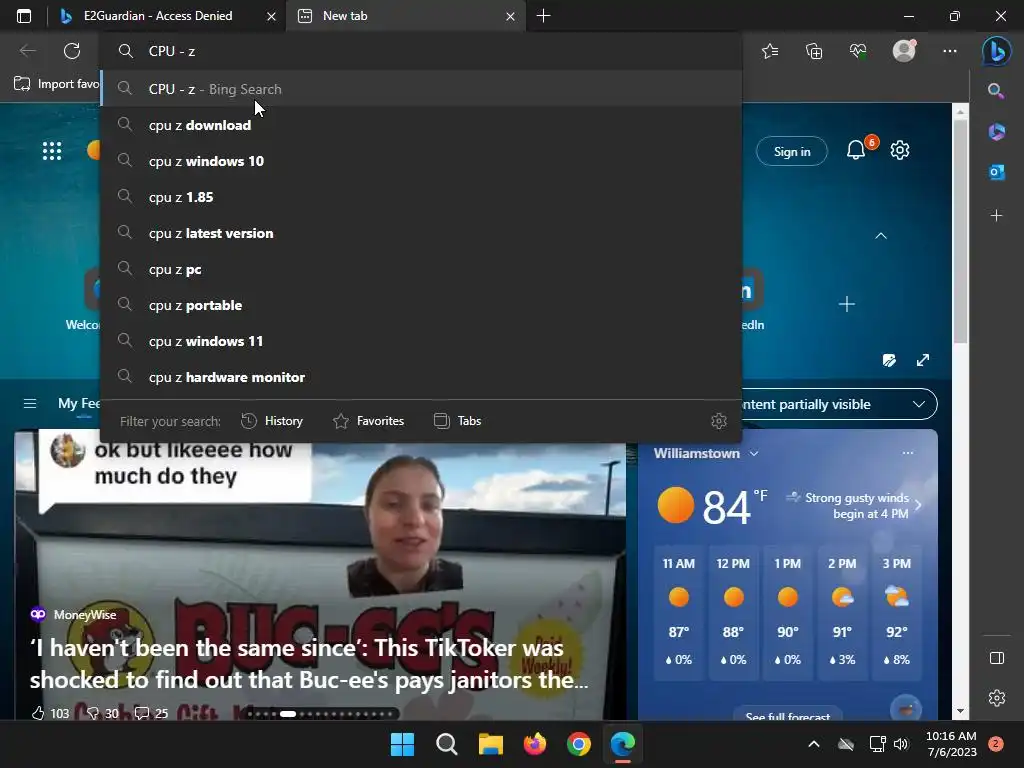The image size is (1024, 768).
Task: Filter search by History
Action: pos(272,421)
